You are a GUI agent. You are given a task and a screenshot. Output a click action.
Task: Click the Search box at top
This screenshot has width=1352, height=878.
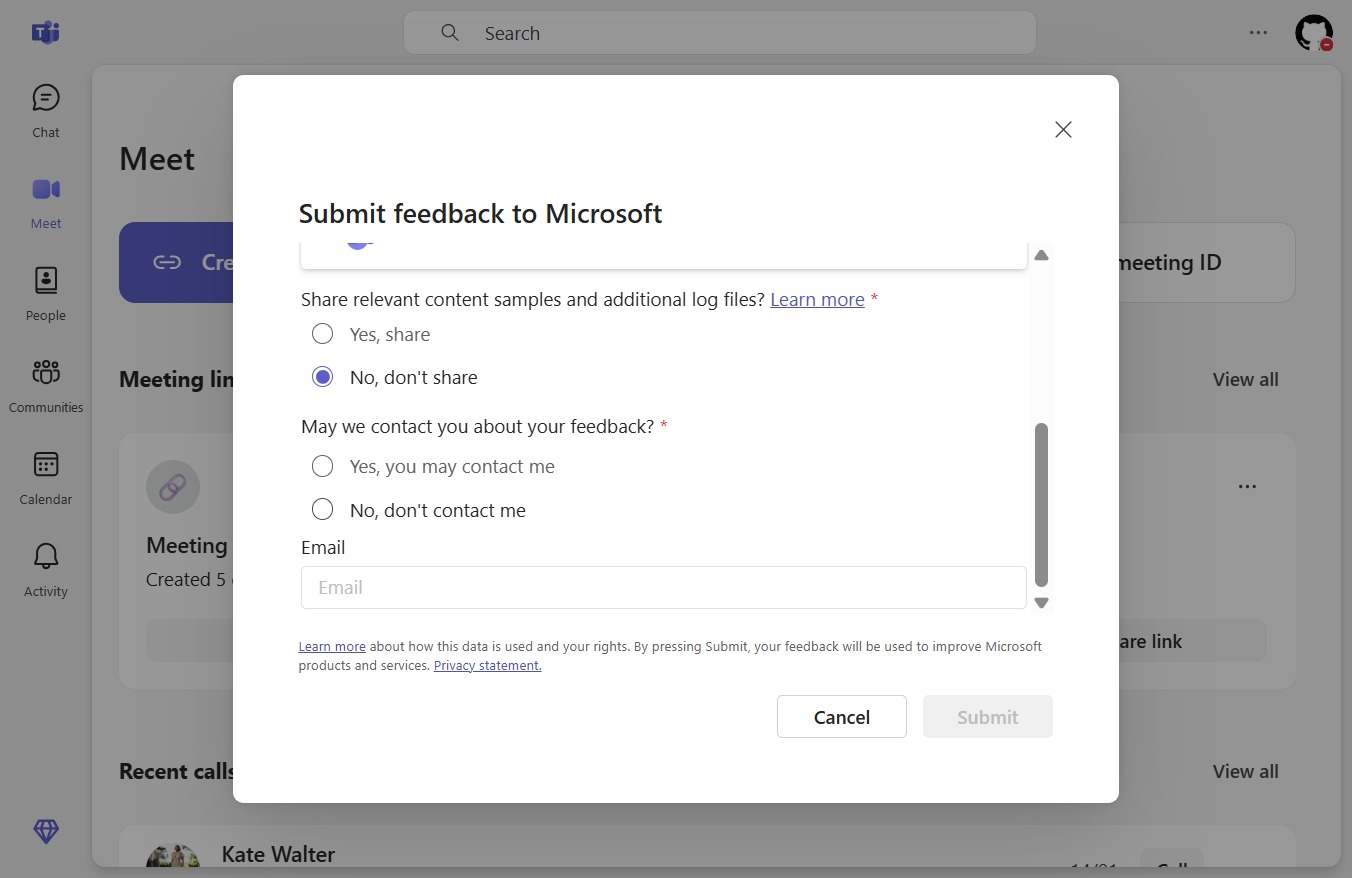(x=720, y=33)
